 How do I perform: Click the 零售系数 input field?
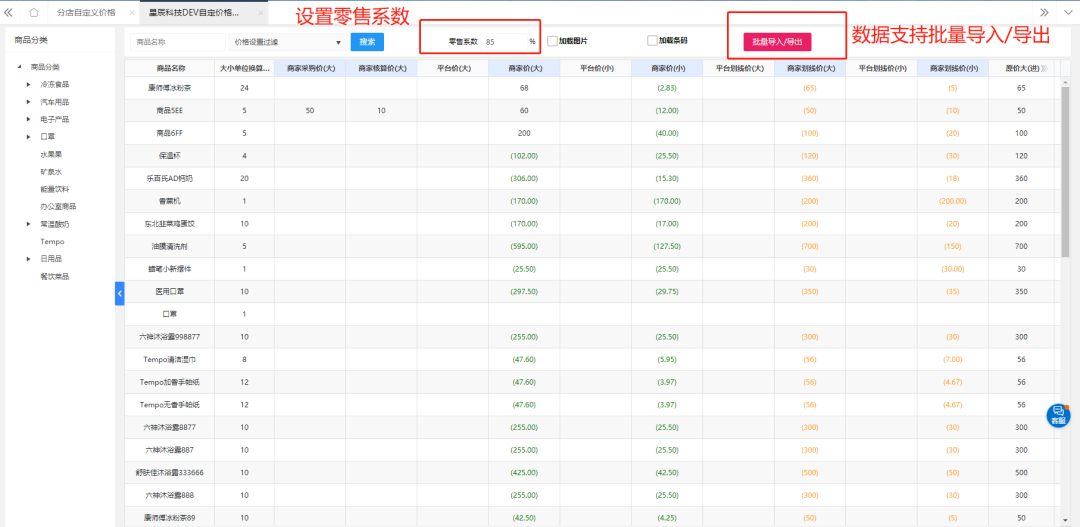click(503, 42)
